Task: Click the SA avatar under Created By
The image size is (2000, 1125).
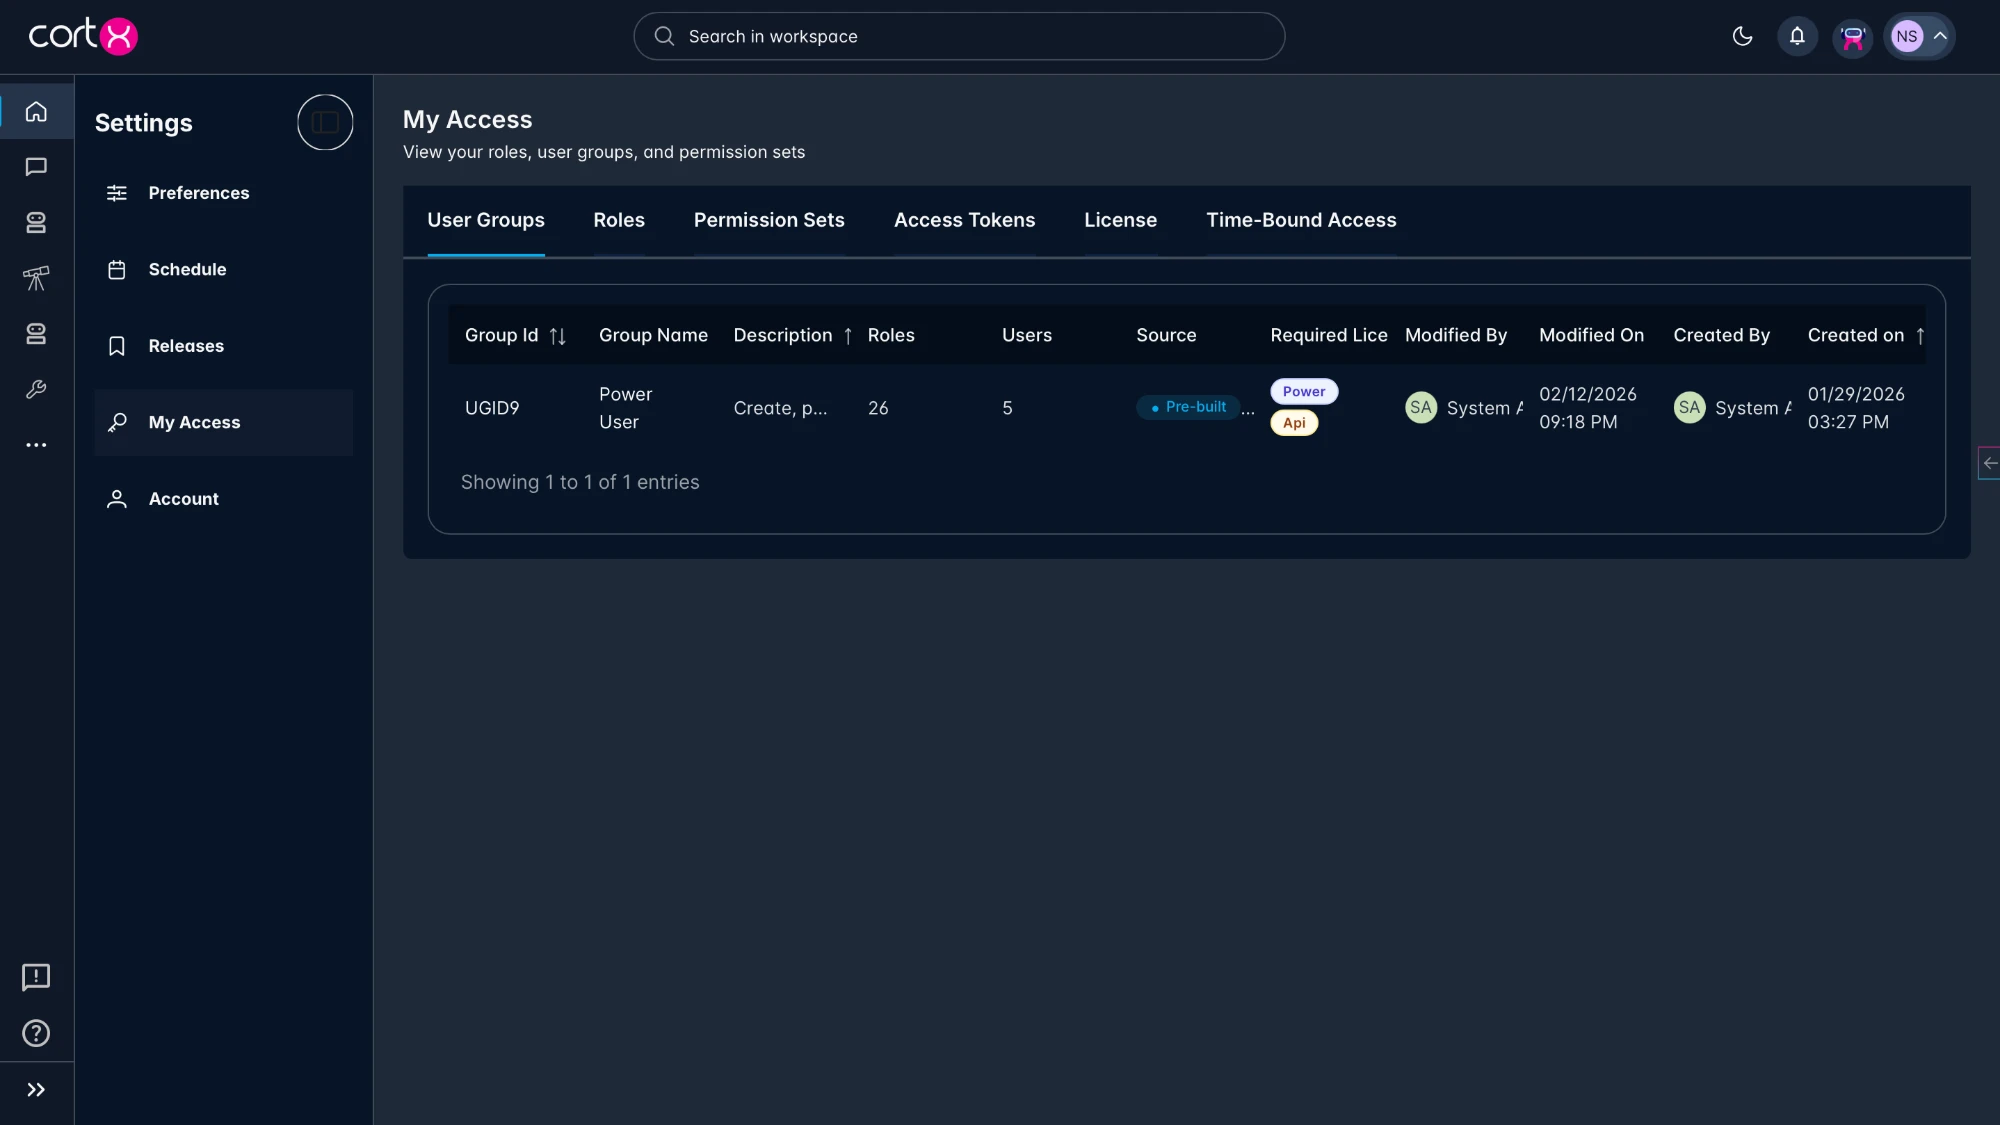Action: [x=1689, y=408]
